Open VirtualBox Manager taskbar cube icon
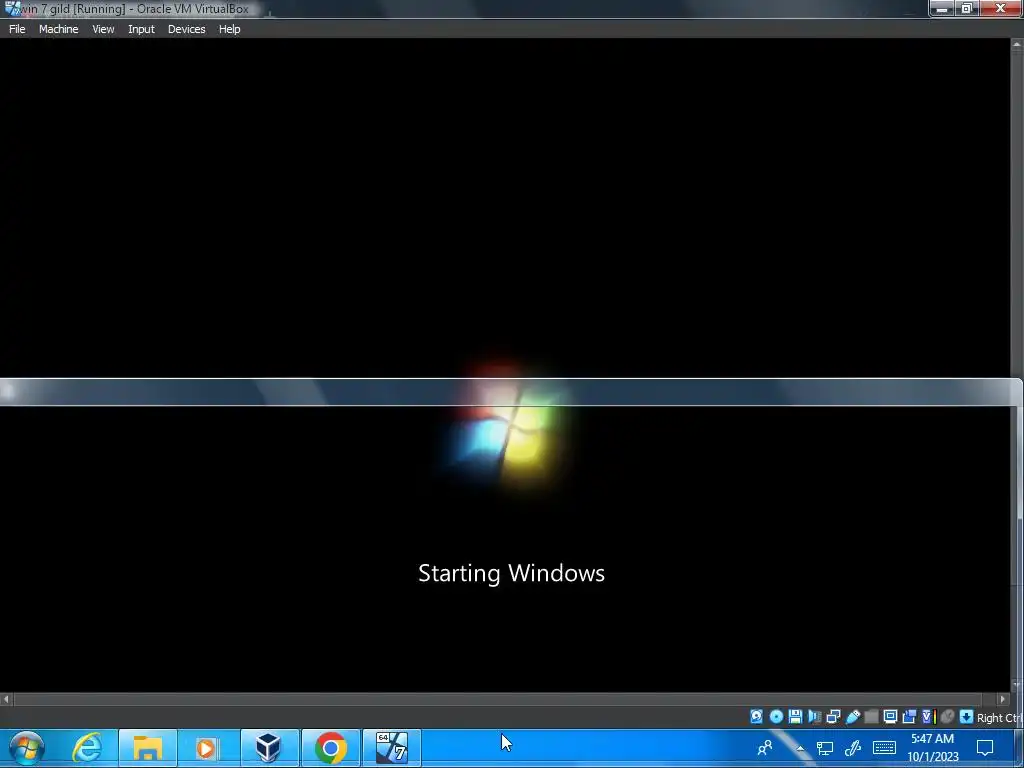 [268, 748]
